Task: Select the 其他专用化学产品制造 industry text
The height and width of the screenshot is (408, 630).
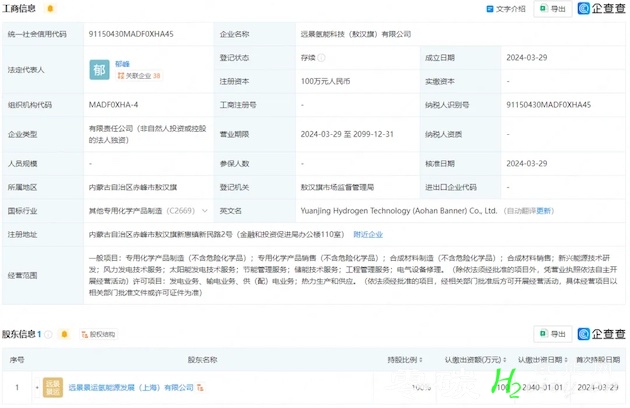Action: coord(125,211)
